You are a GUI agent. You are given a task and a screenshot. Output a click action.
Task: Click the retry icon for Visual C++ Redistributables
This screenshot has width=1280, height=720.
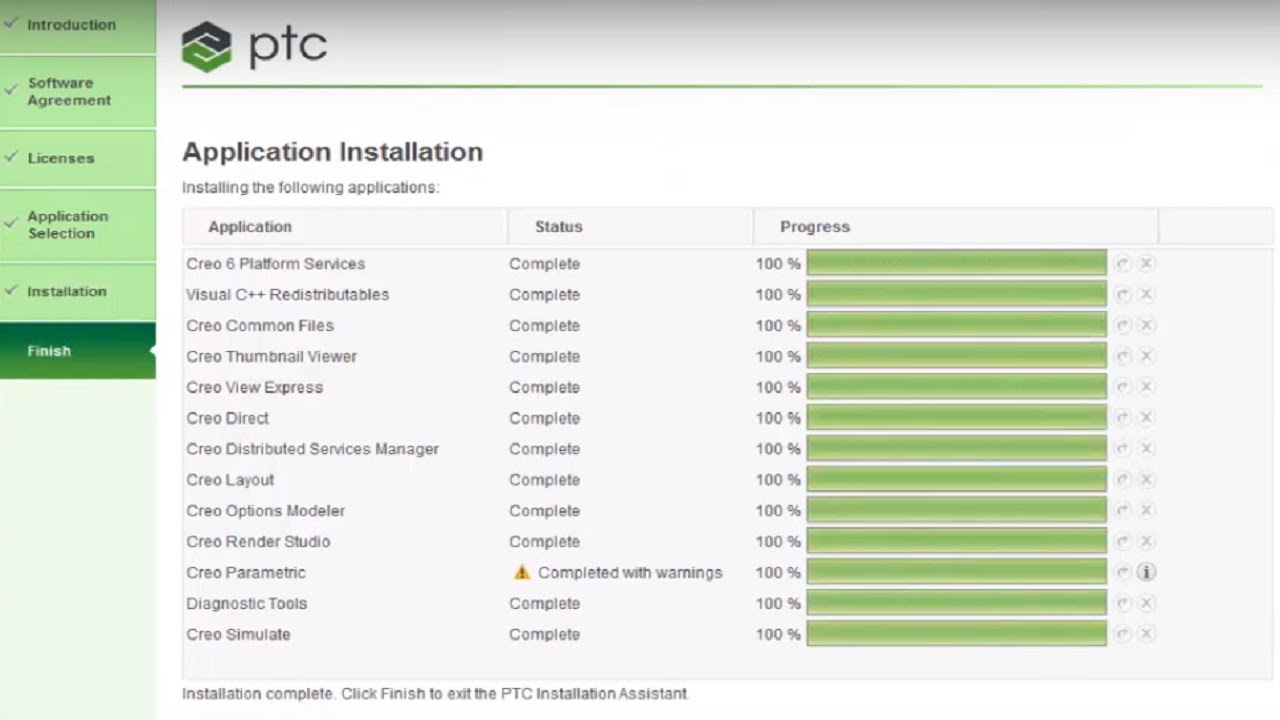click(x=1123, y=295)
